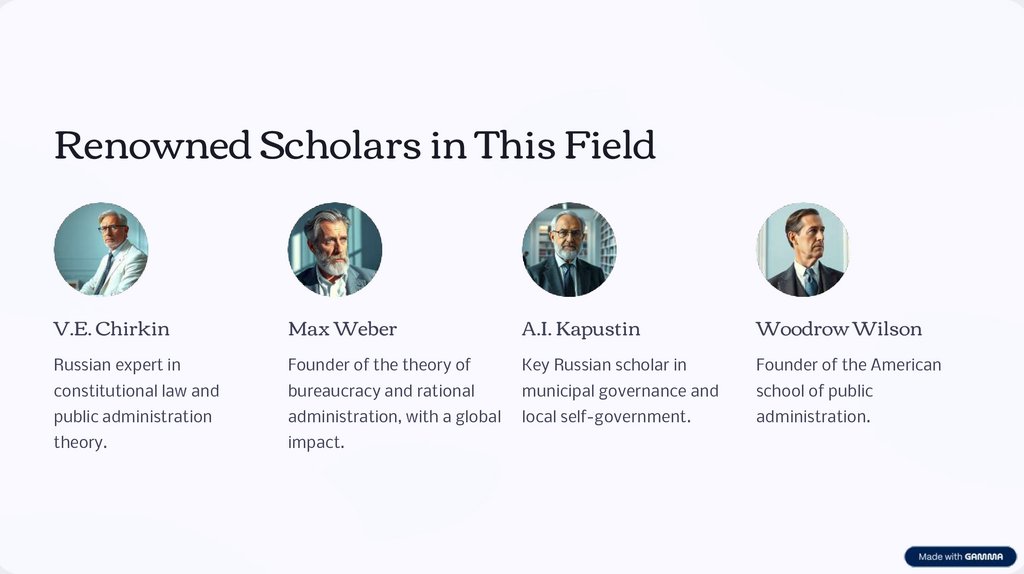Screen dimensions: 1024x574
Task: Click V.E. Chirkin's circular portrait
Action: tap(101, 250)
